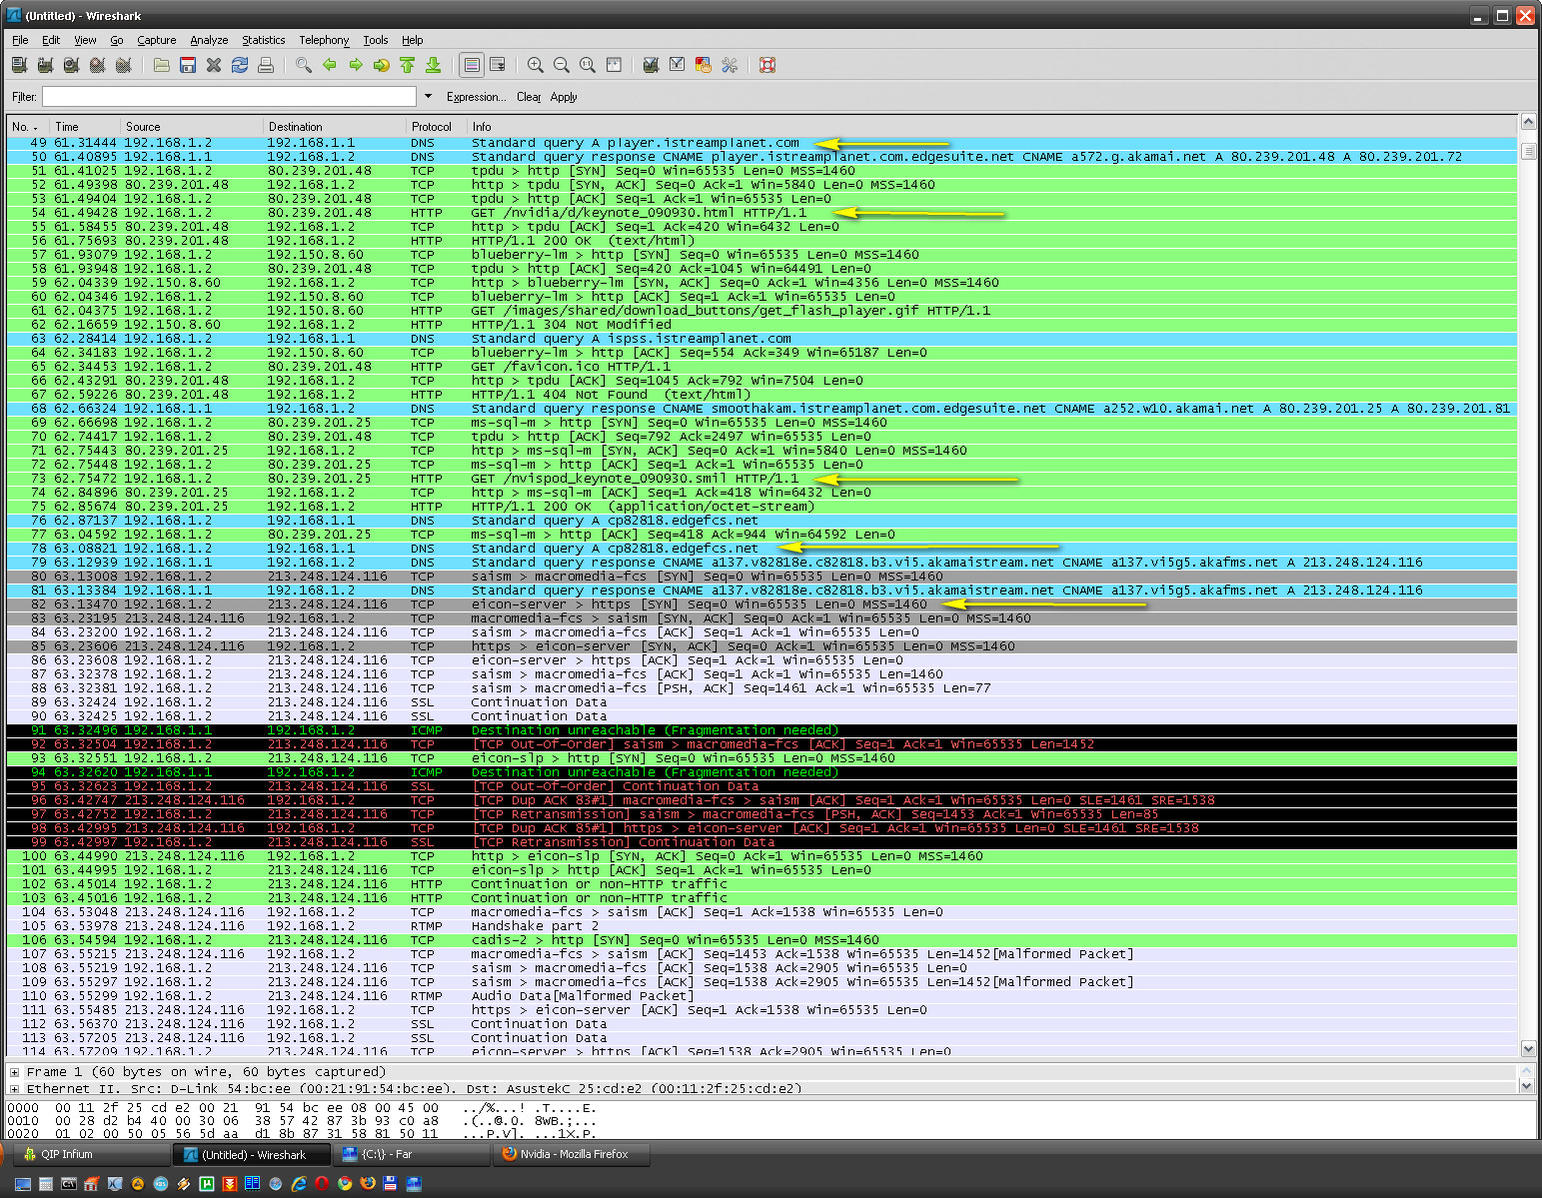Click the Save capture file floppy icon

click(187, 65)
